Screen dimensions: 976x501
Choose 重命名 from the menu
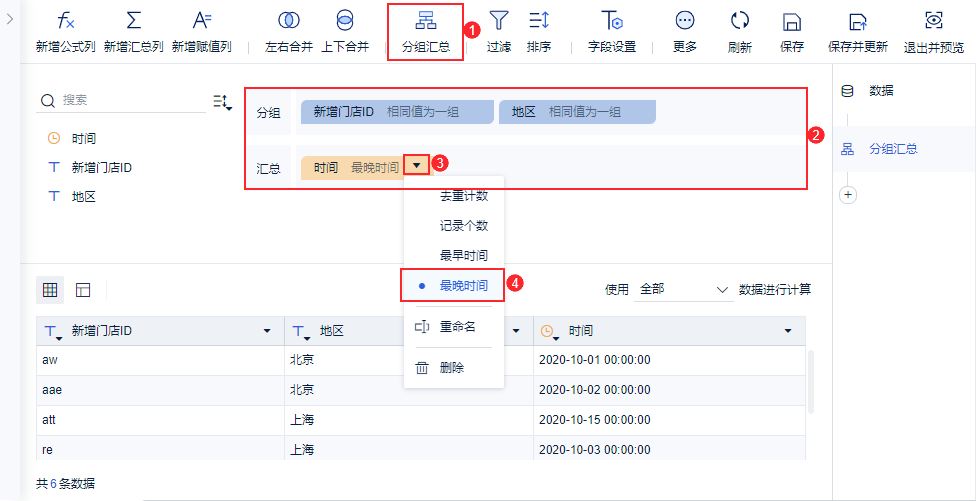click(x=454, y=326)
